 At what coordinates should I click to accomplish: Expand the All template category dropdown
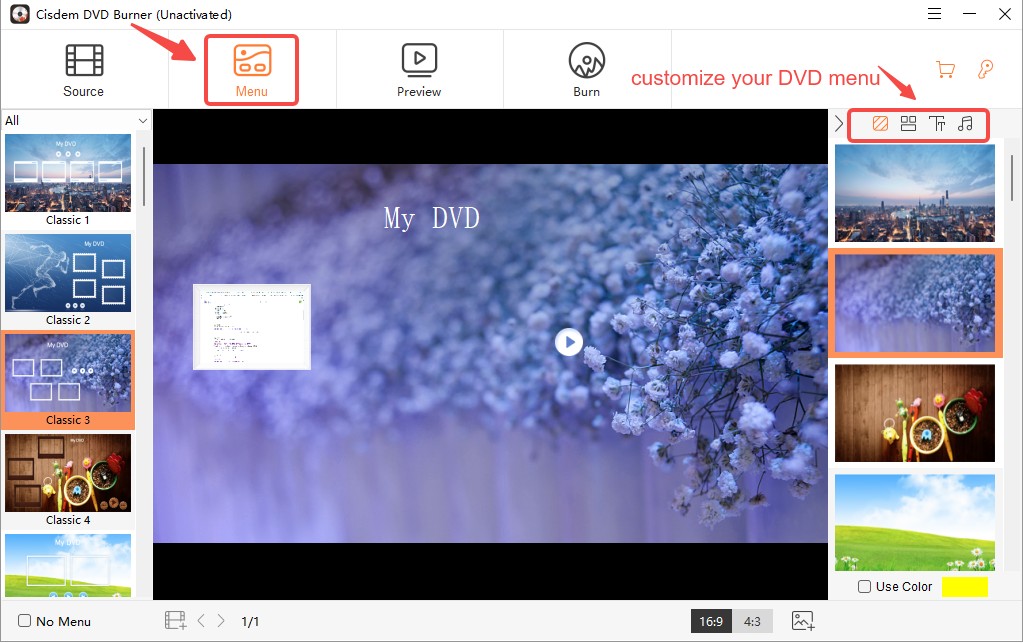pos(142,121)
